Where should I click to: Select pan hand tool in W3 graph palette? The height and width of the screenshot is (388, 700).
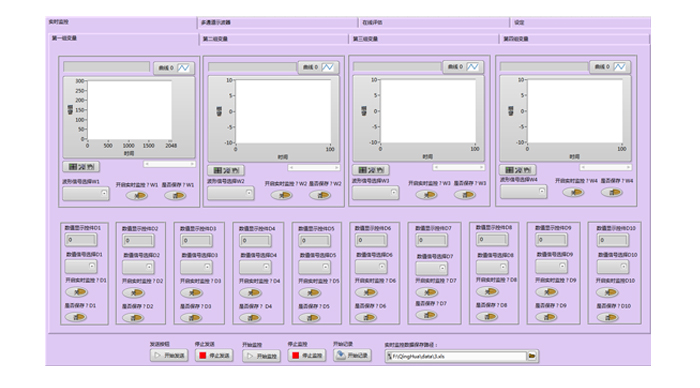(x=380, y=170)
